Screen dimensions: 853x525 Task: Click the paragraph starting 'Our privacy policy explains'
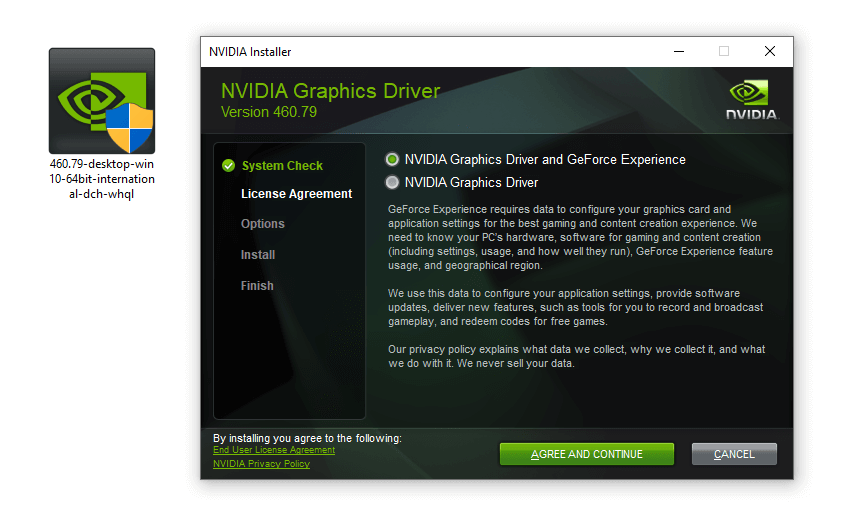coord(577,356)
